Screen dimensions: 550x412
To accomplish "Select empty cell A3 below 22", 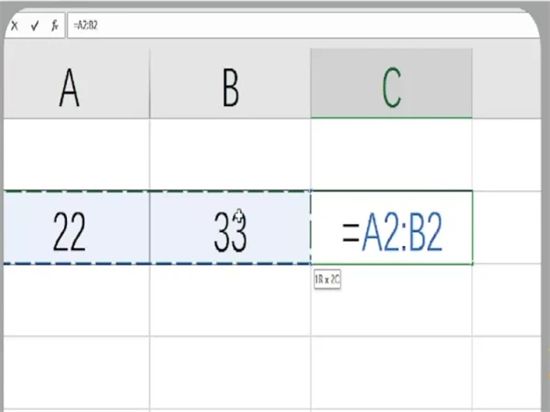I will pos(76,300).
